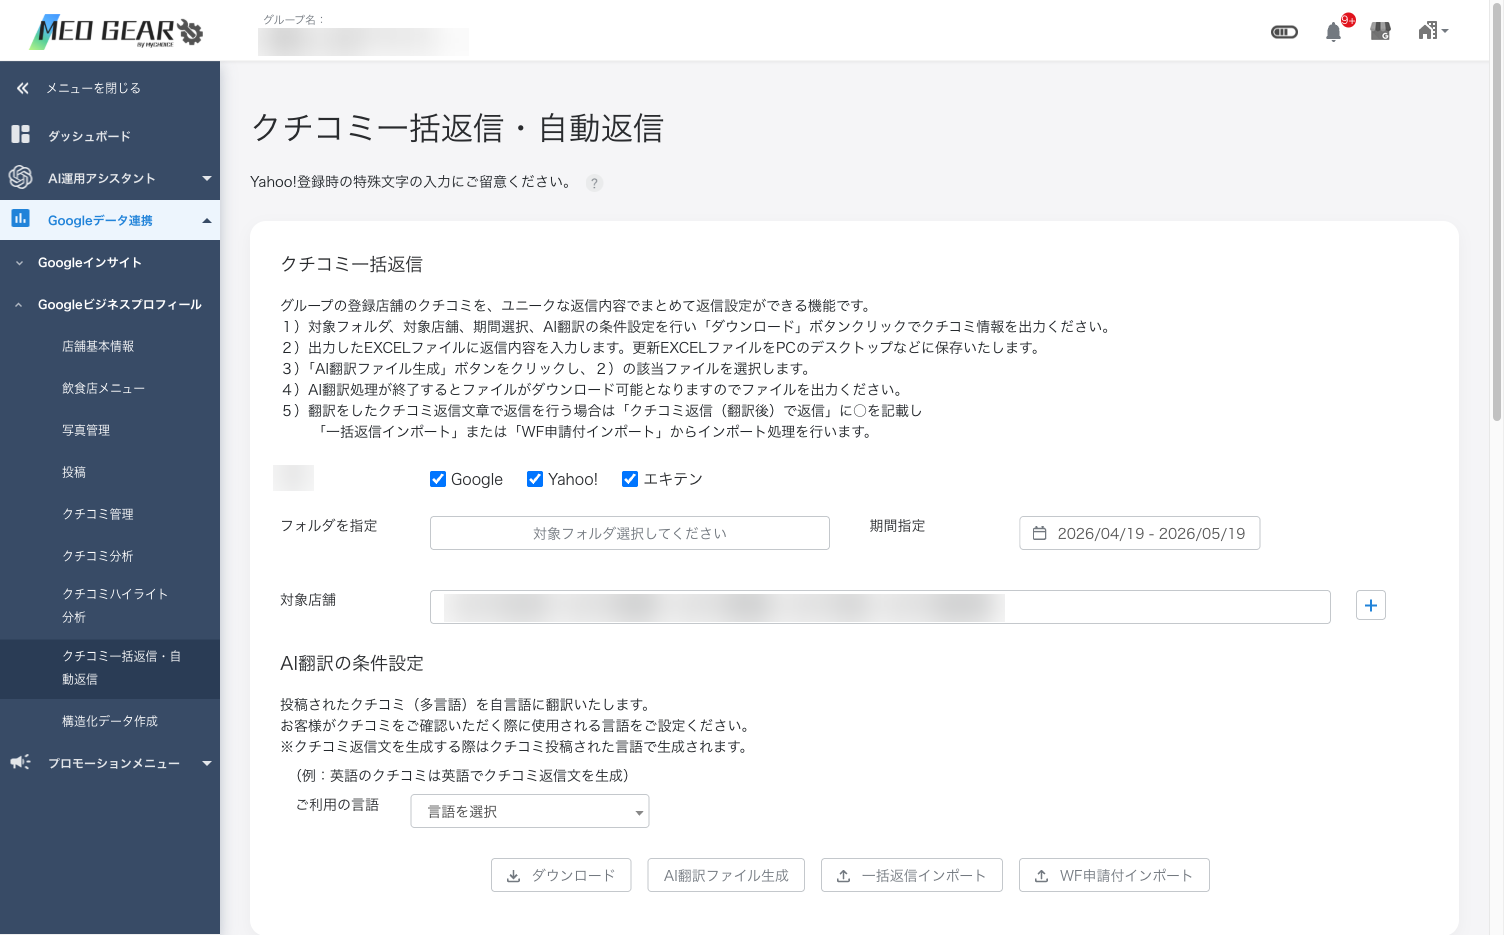Open building account menu icon
1504x935 pixels.
(x=1432, y=31)
